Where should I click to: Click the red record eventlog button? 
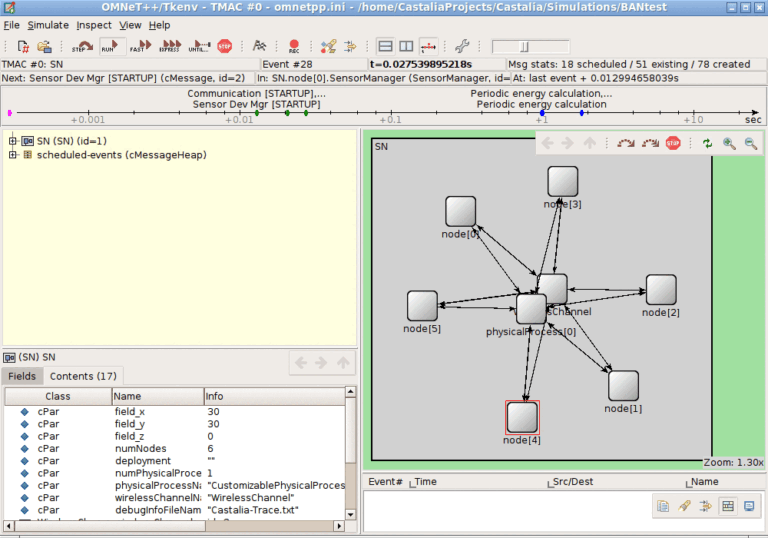click(294, 46)
